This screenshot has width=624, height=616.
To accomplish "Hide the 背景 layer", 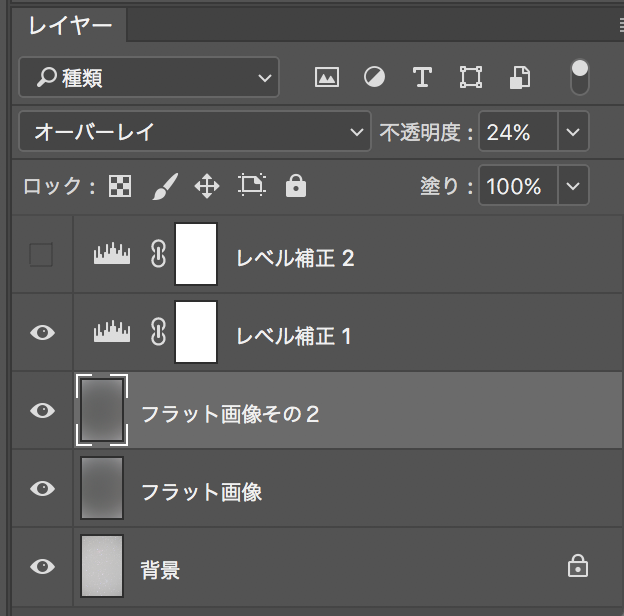I will [x=42, y=566].
